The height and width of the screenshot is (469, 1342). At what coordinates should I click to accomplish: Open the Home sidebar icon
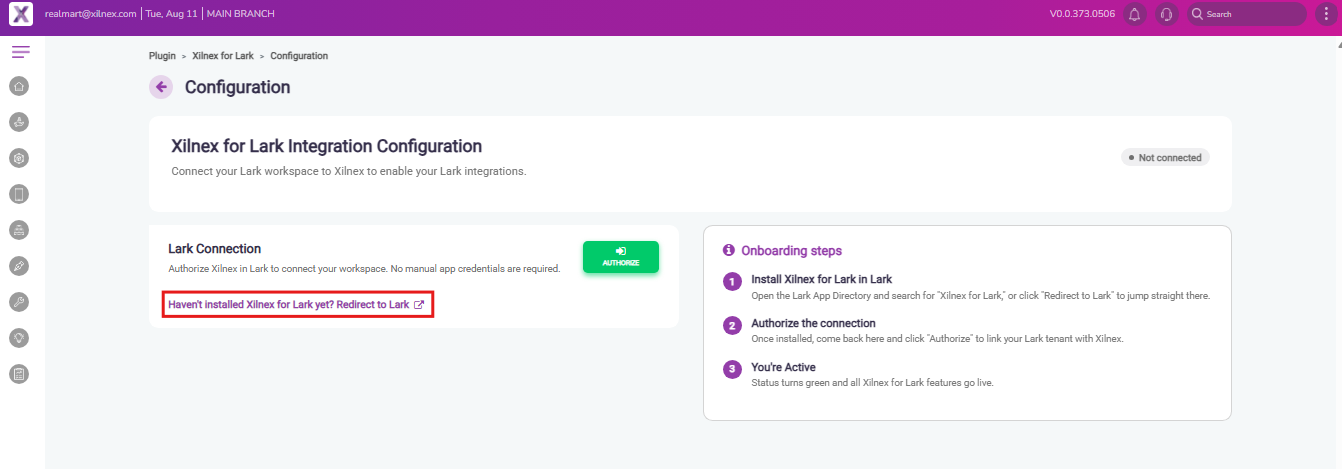tap(19, 86)
